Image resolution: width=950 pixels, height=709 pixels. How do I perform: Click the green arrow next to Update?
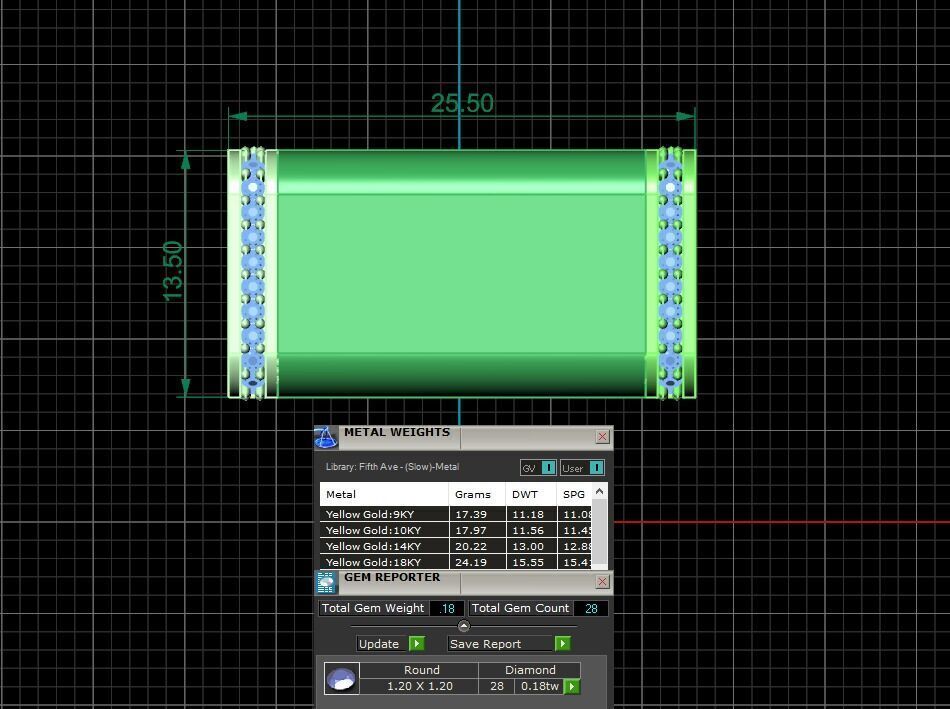(417, 644)
